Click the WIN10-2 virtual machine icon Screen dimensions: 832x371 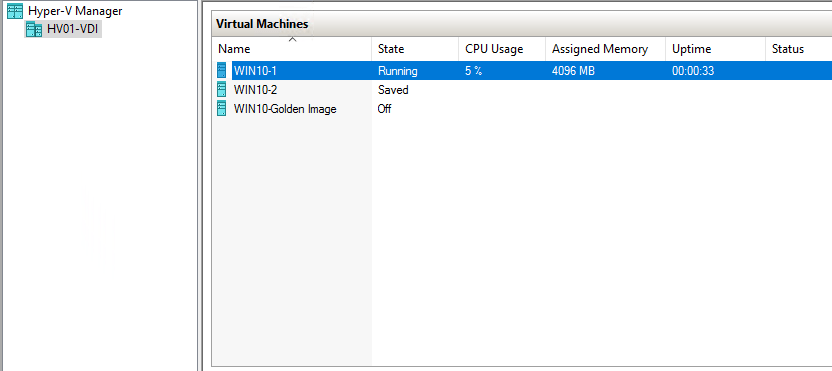(221, 90)
